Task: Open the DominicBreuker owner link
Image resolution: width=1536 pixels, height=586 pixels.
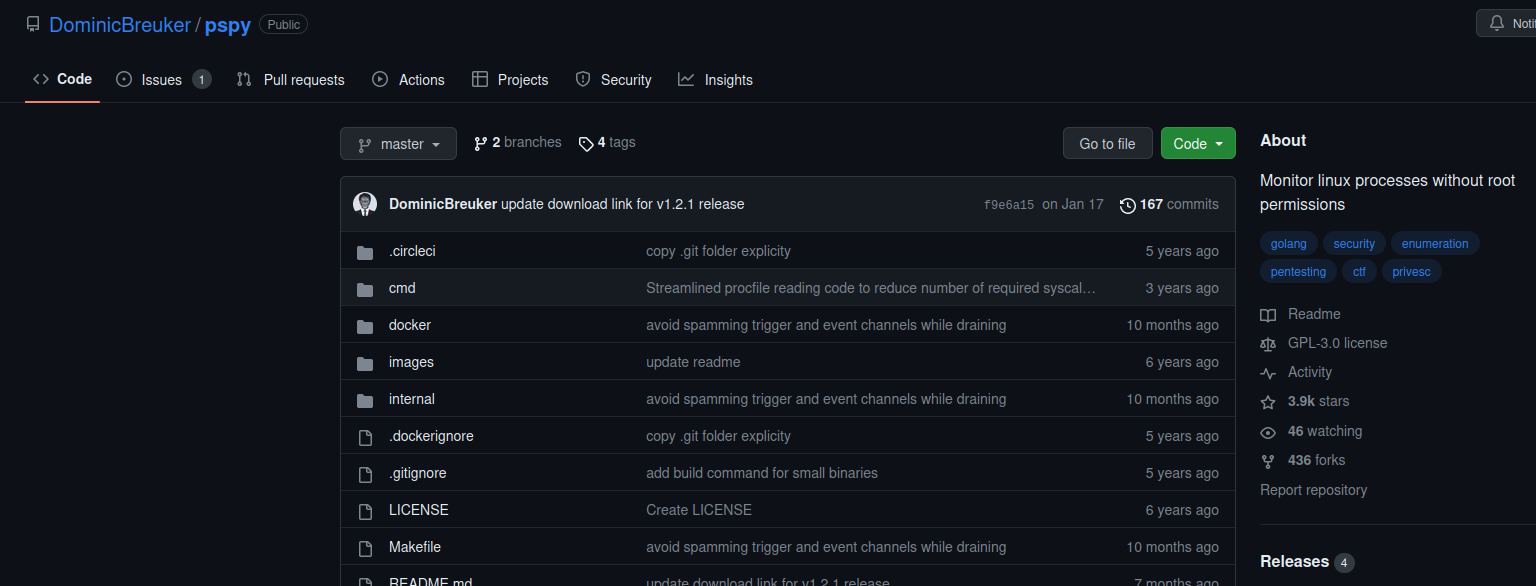Action: point(120,25)
